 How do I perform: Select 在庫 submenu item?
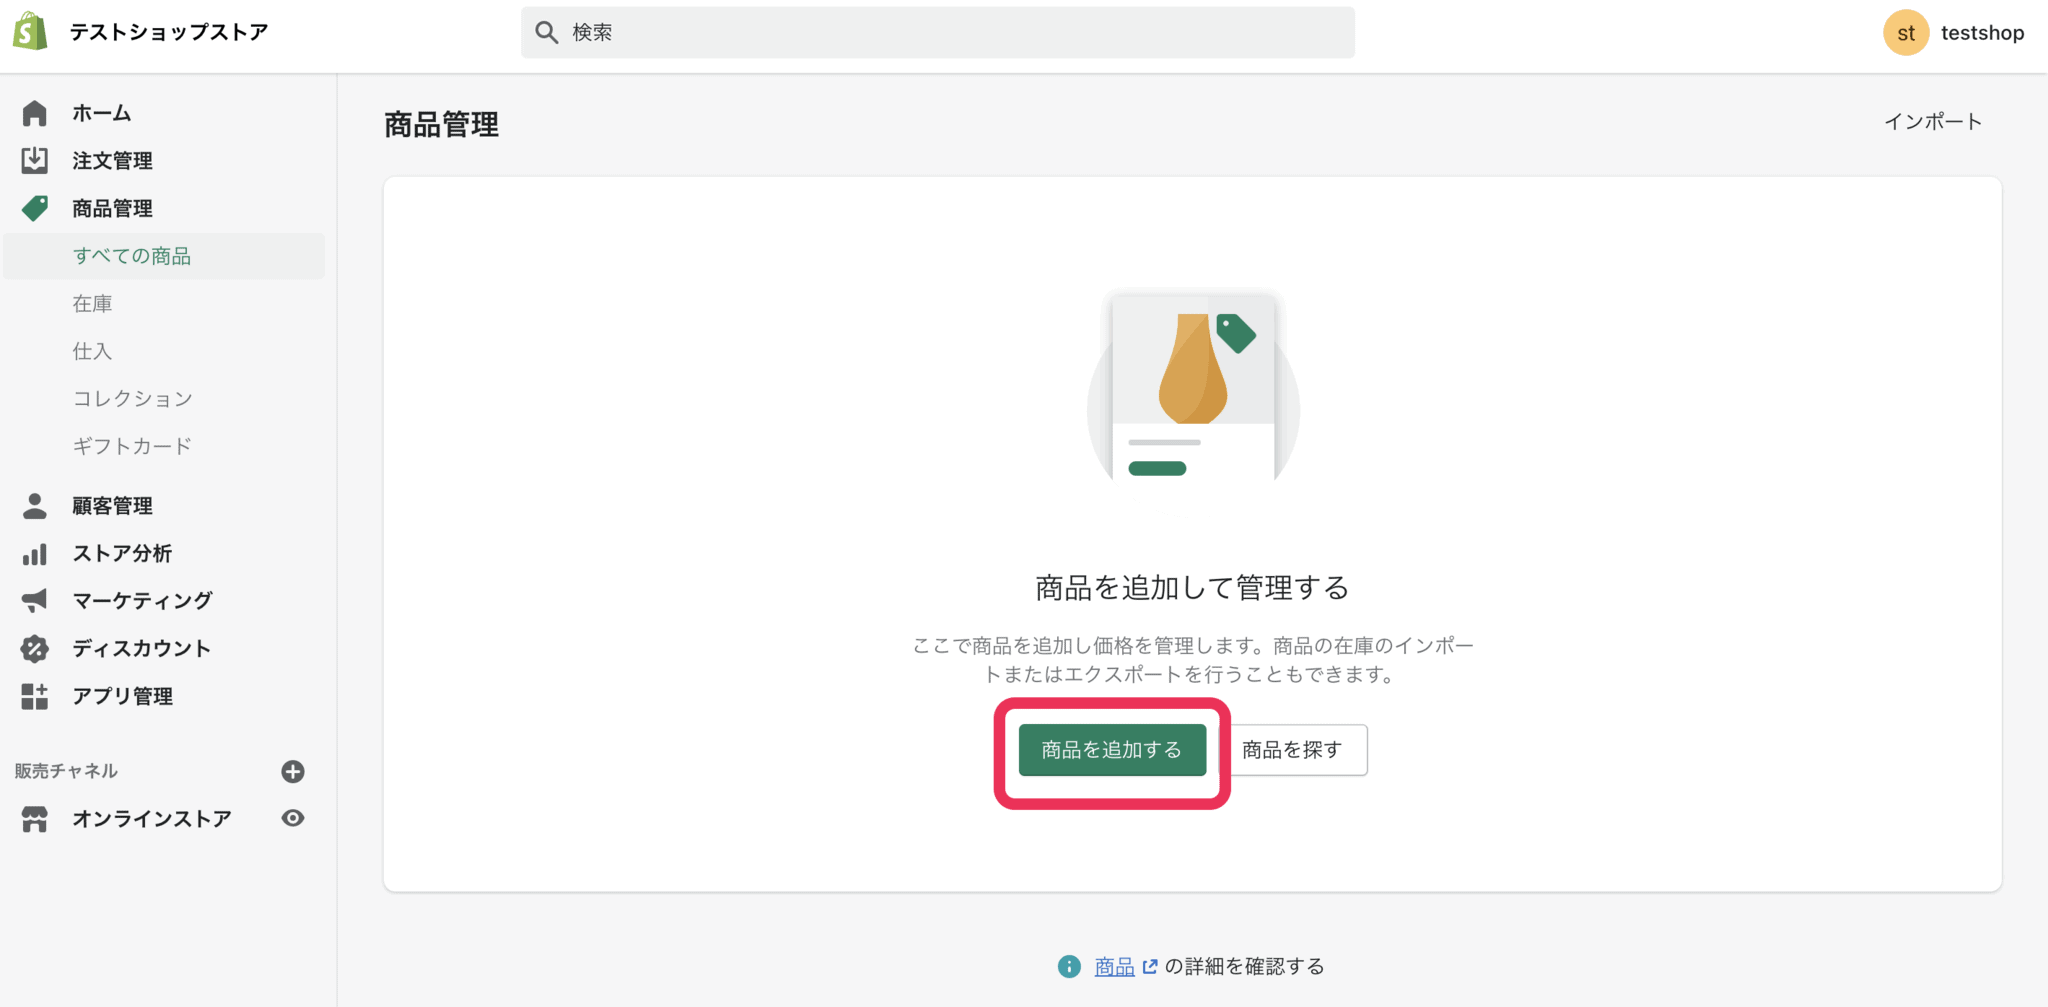(92, 303)
